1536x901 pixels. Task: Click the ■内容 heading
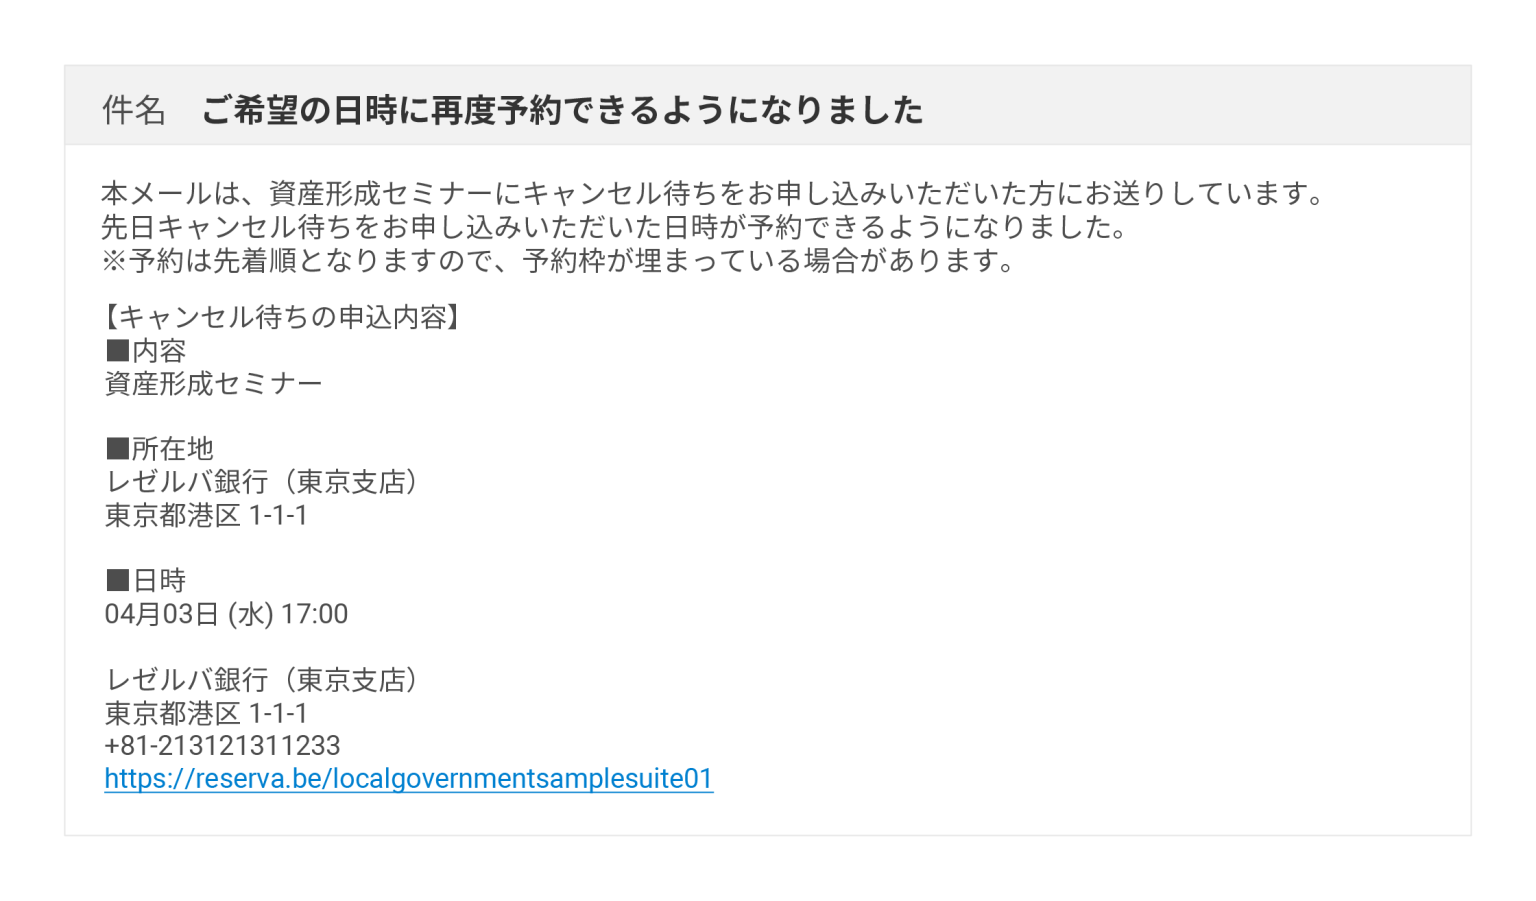pos(146,351)
